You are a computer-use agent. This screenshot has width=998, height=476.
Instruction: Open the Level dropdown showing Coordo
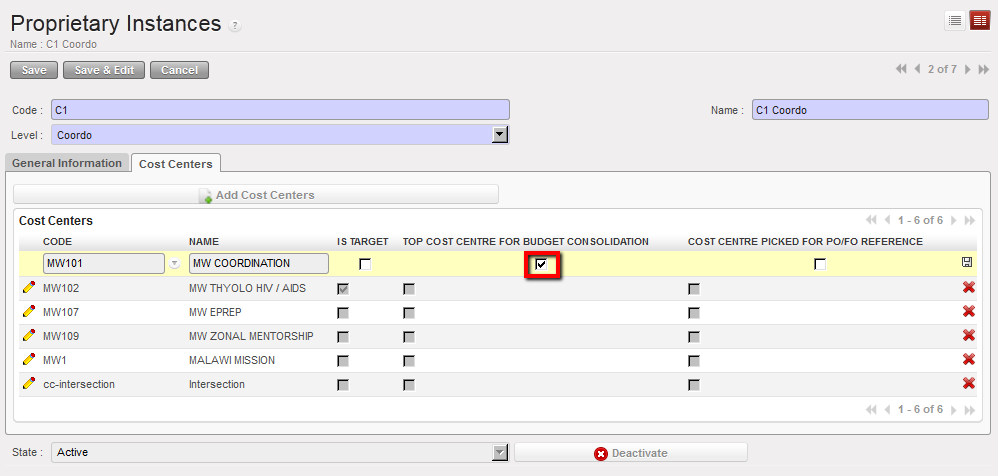coord(500,134)
